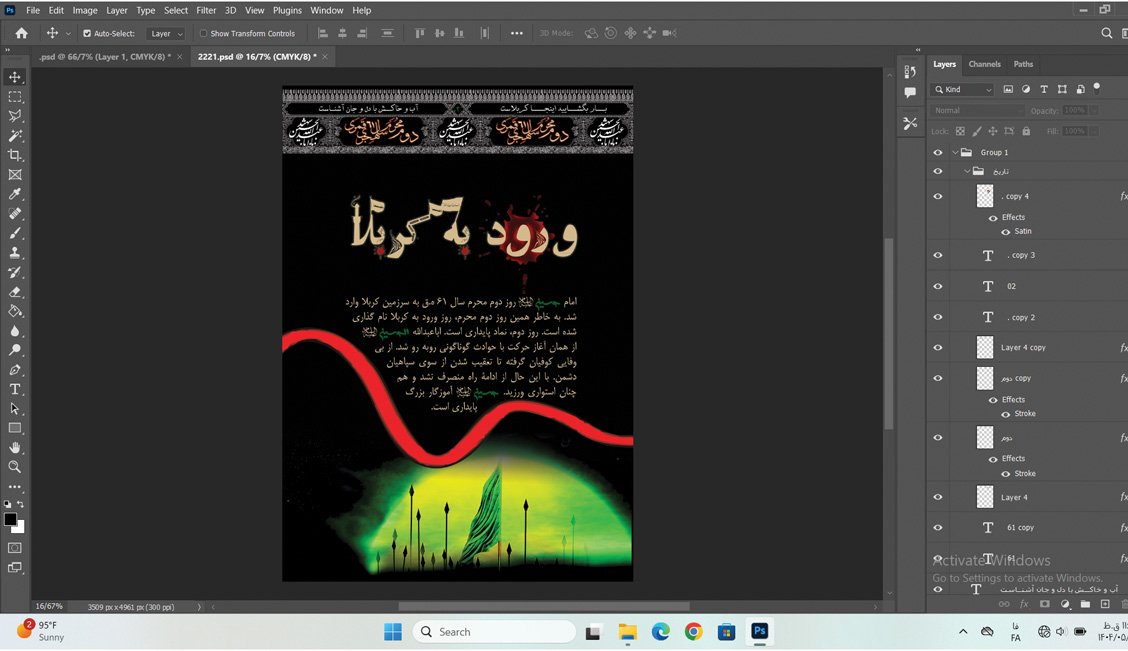Hide the Group 1 layer group

[x=937, y=152]
